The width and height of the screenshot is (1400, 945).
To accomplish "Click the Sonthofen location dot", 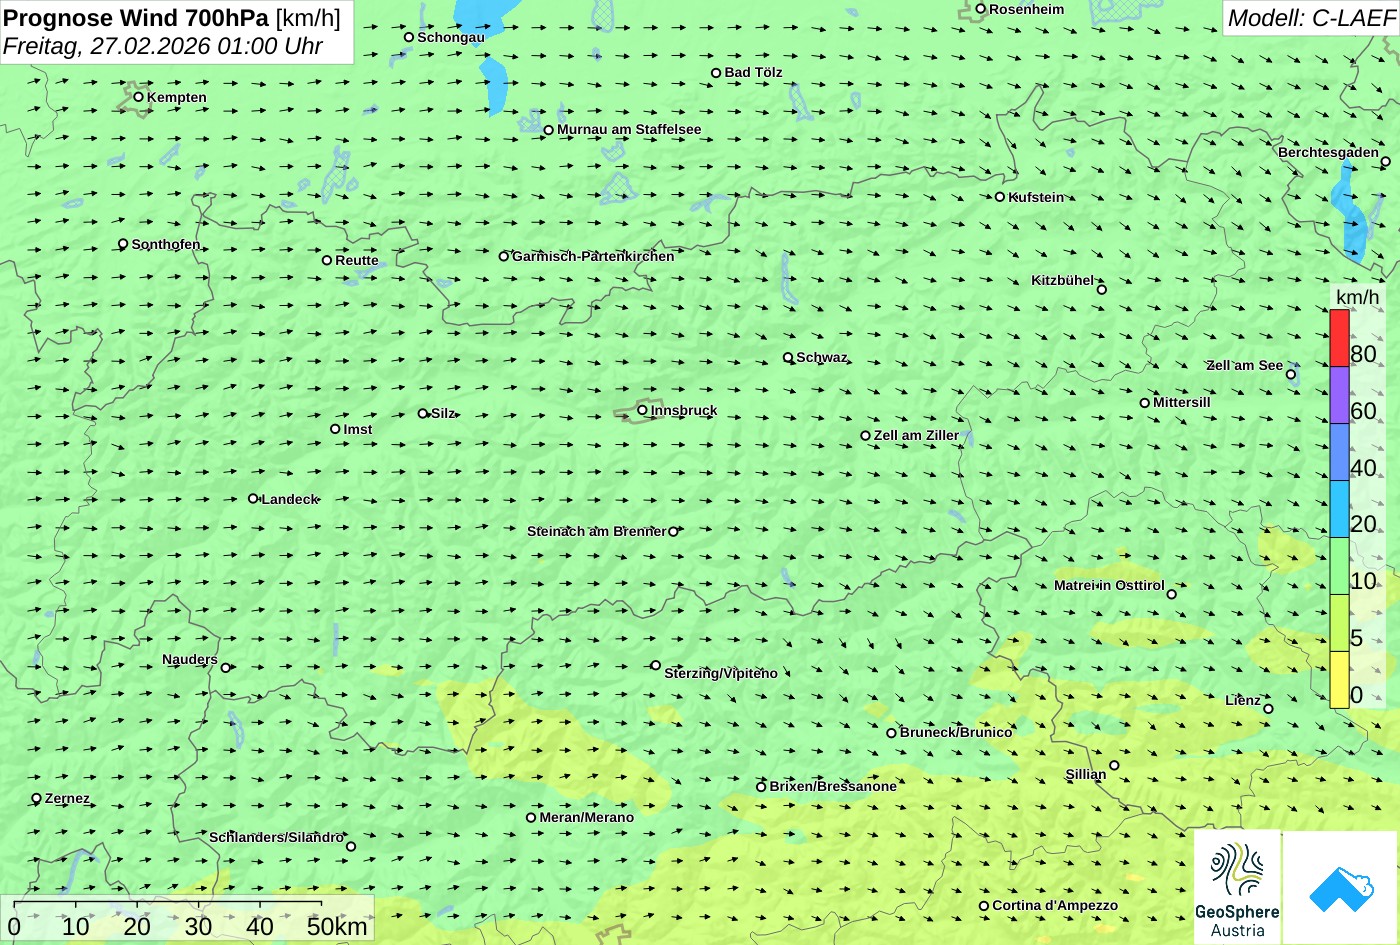I will tap(123, 244).
